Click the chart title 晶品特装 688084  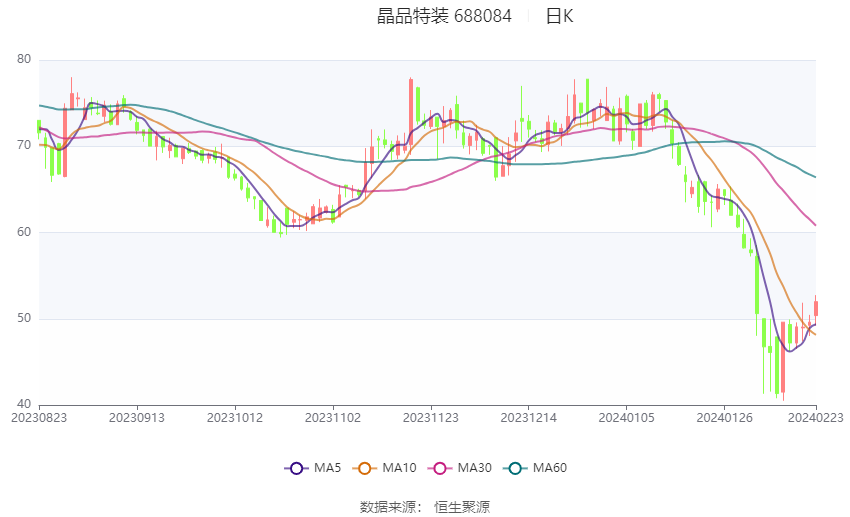click(444, 16)
